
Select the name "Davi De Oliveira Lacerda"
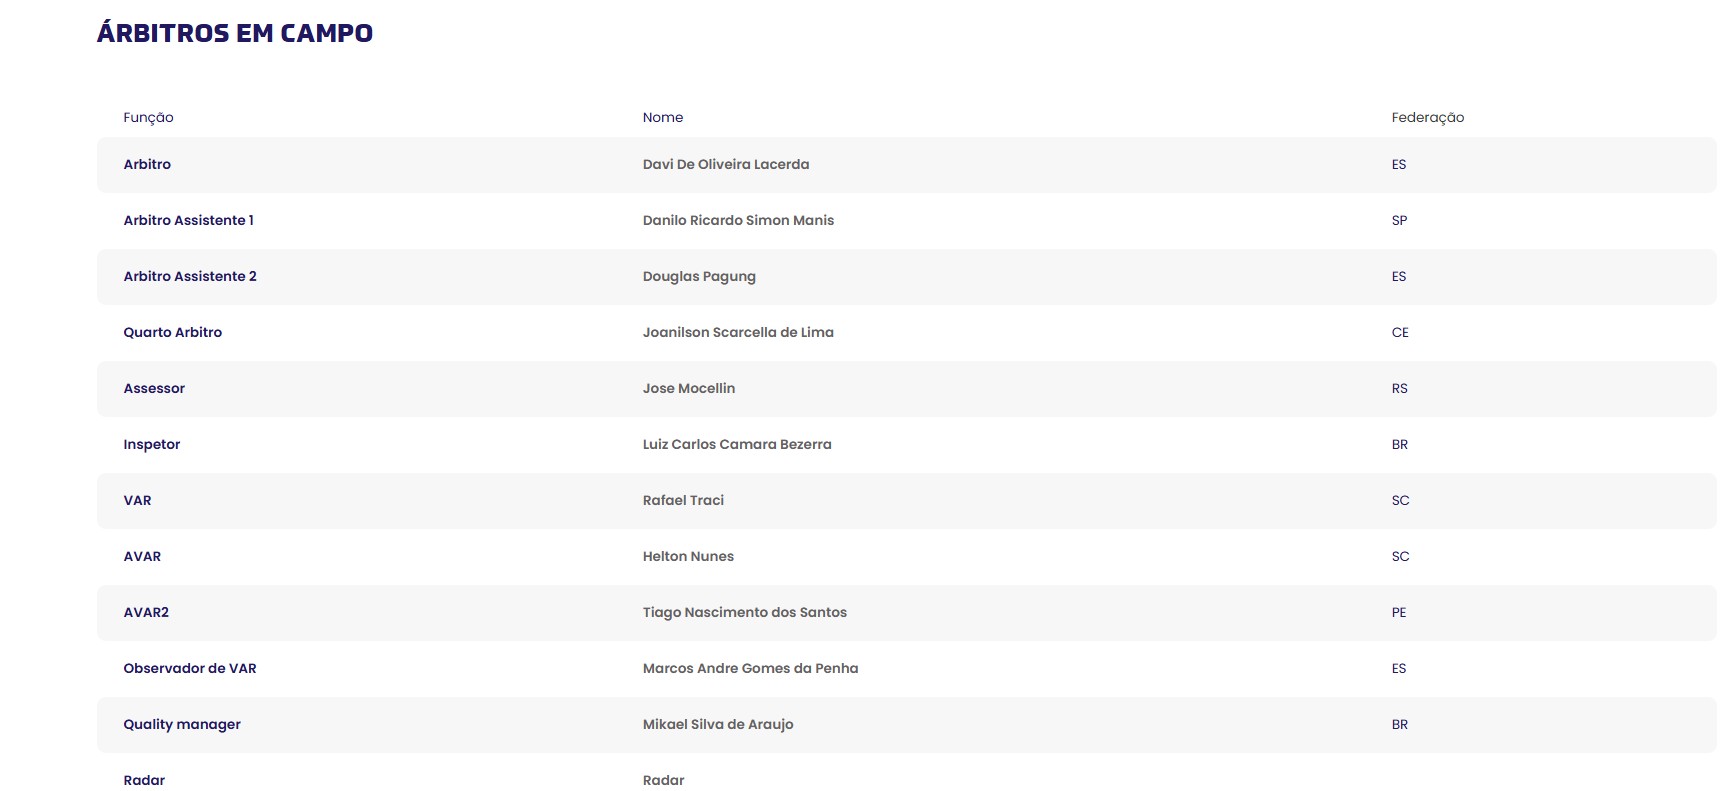[x=726, y=164]
